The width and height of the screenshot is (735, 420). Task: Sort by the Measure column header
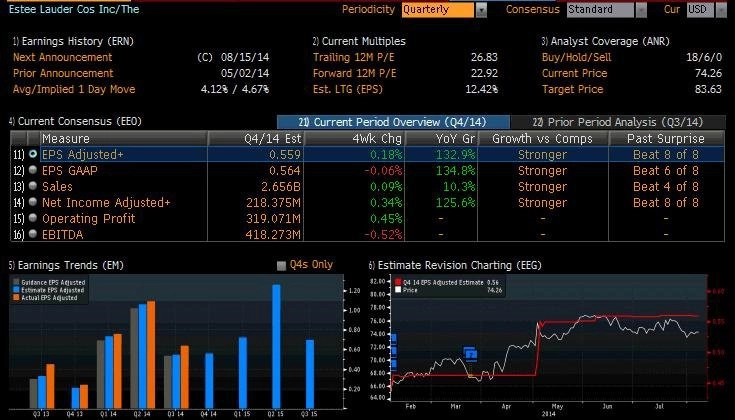[x=124, y=139]
